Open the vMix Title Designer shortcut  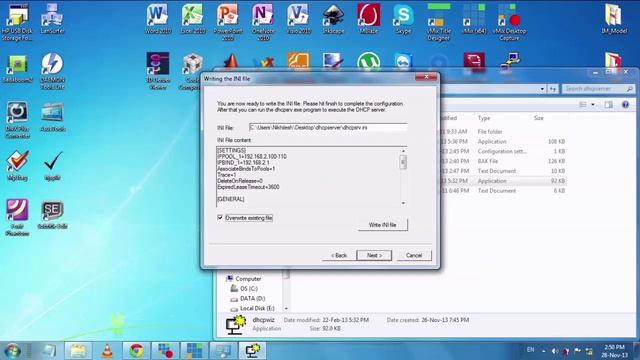point(439,22)
